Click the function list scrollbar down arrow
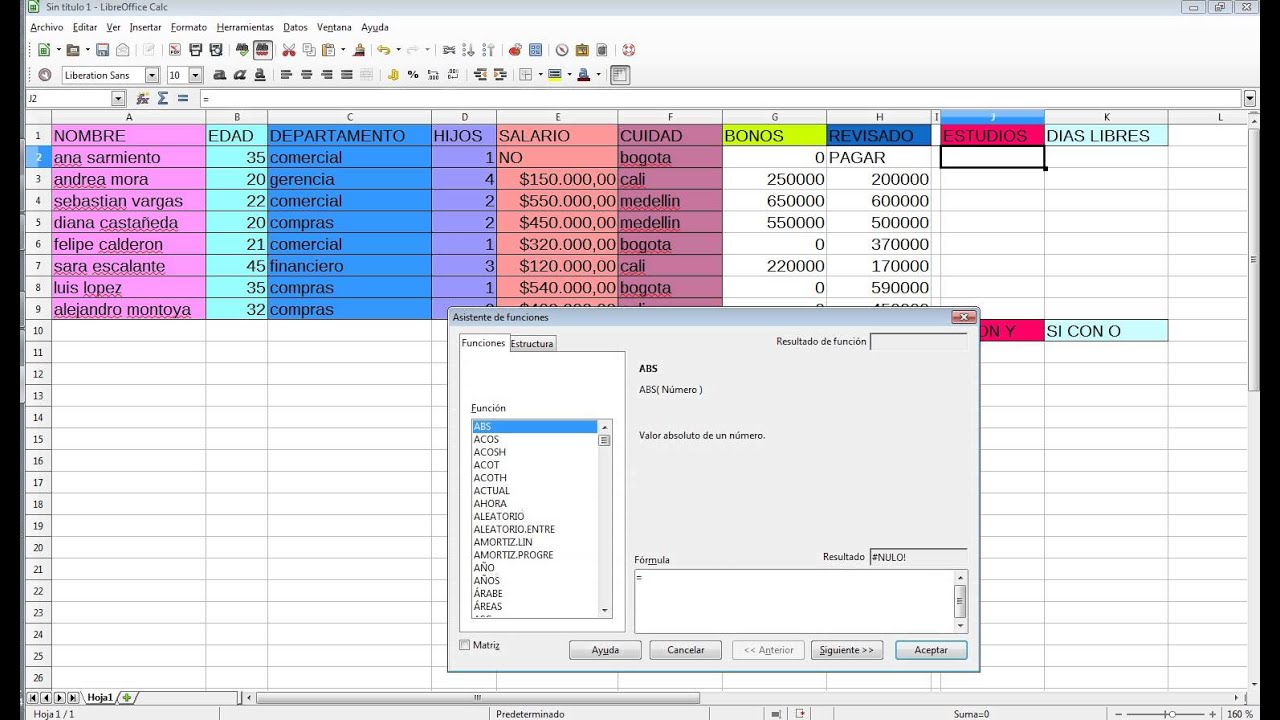 (x=604, y=610)
